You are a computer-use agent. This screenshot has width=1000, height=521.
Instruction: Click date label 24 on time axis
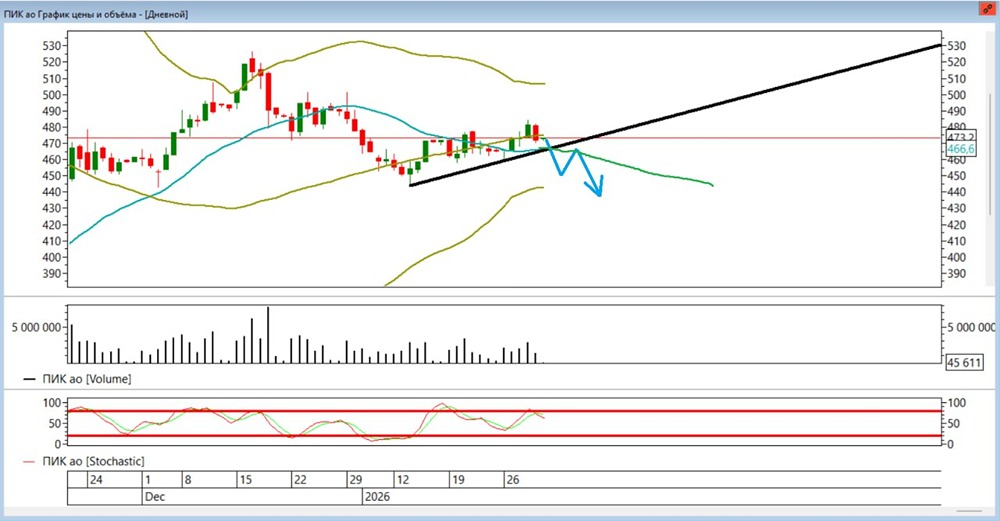tap(96, 480)
